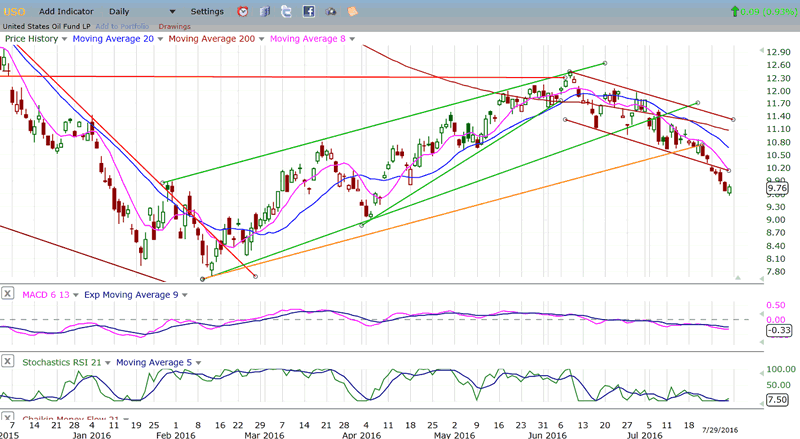
Task: Open the Add Indicator menu
Action: click(67, 11)
